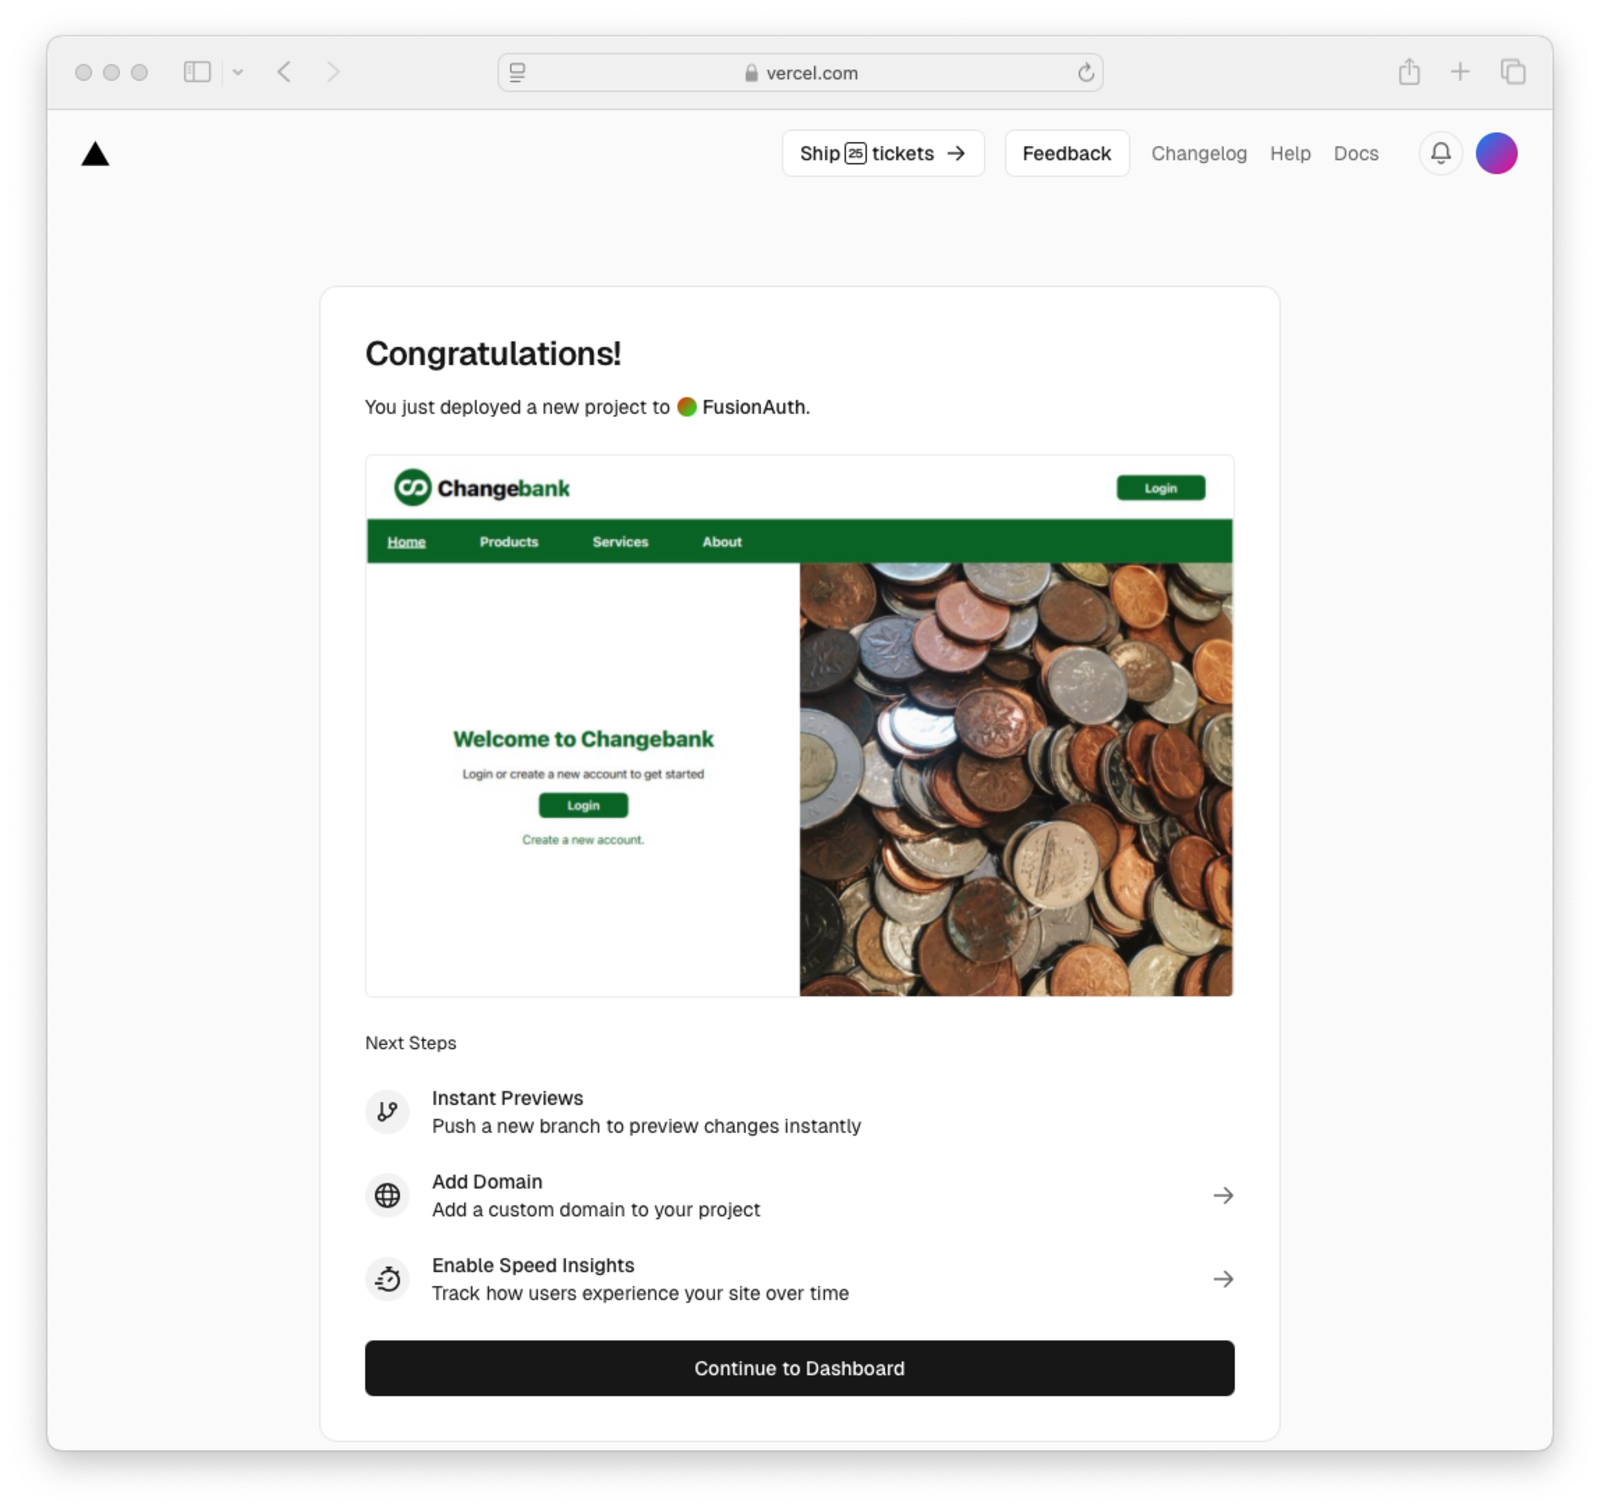Open the Add Domain arrow
The image size is (1600, 1509).
point(1224,1195)
